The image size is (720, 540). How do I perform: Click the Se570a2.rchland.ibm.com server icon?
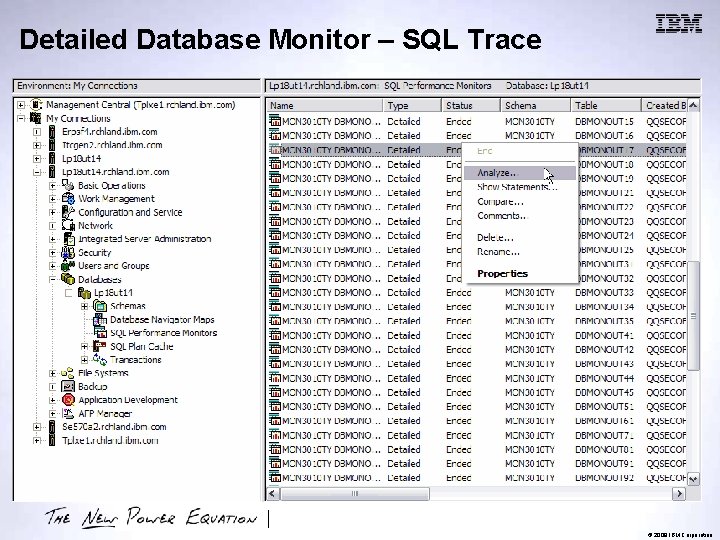(x=52, y=427)
